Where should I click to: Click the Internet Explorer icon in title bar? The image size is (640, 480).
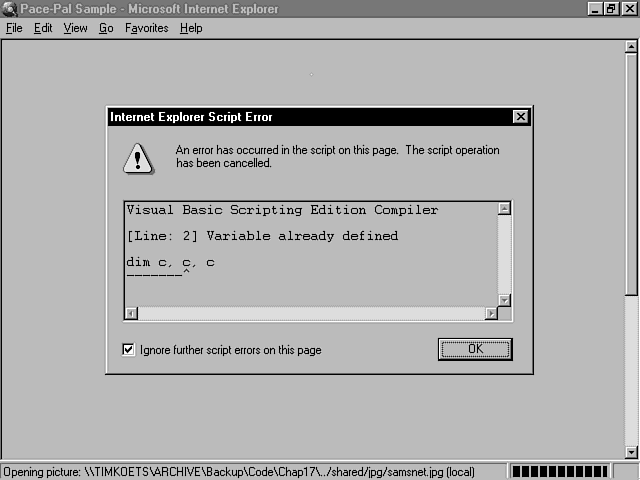tap(10, 9)
